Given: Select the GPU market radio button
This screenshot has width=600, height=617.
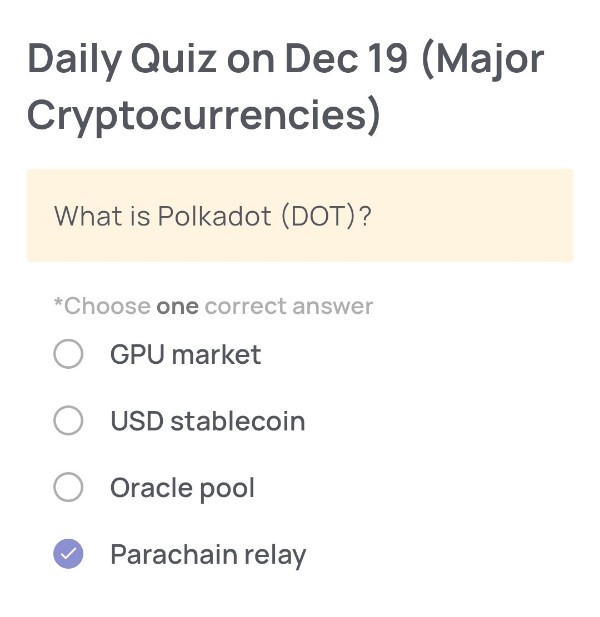Looking at the screenshot, I should (x=68, y=355).
